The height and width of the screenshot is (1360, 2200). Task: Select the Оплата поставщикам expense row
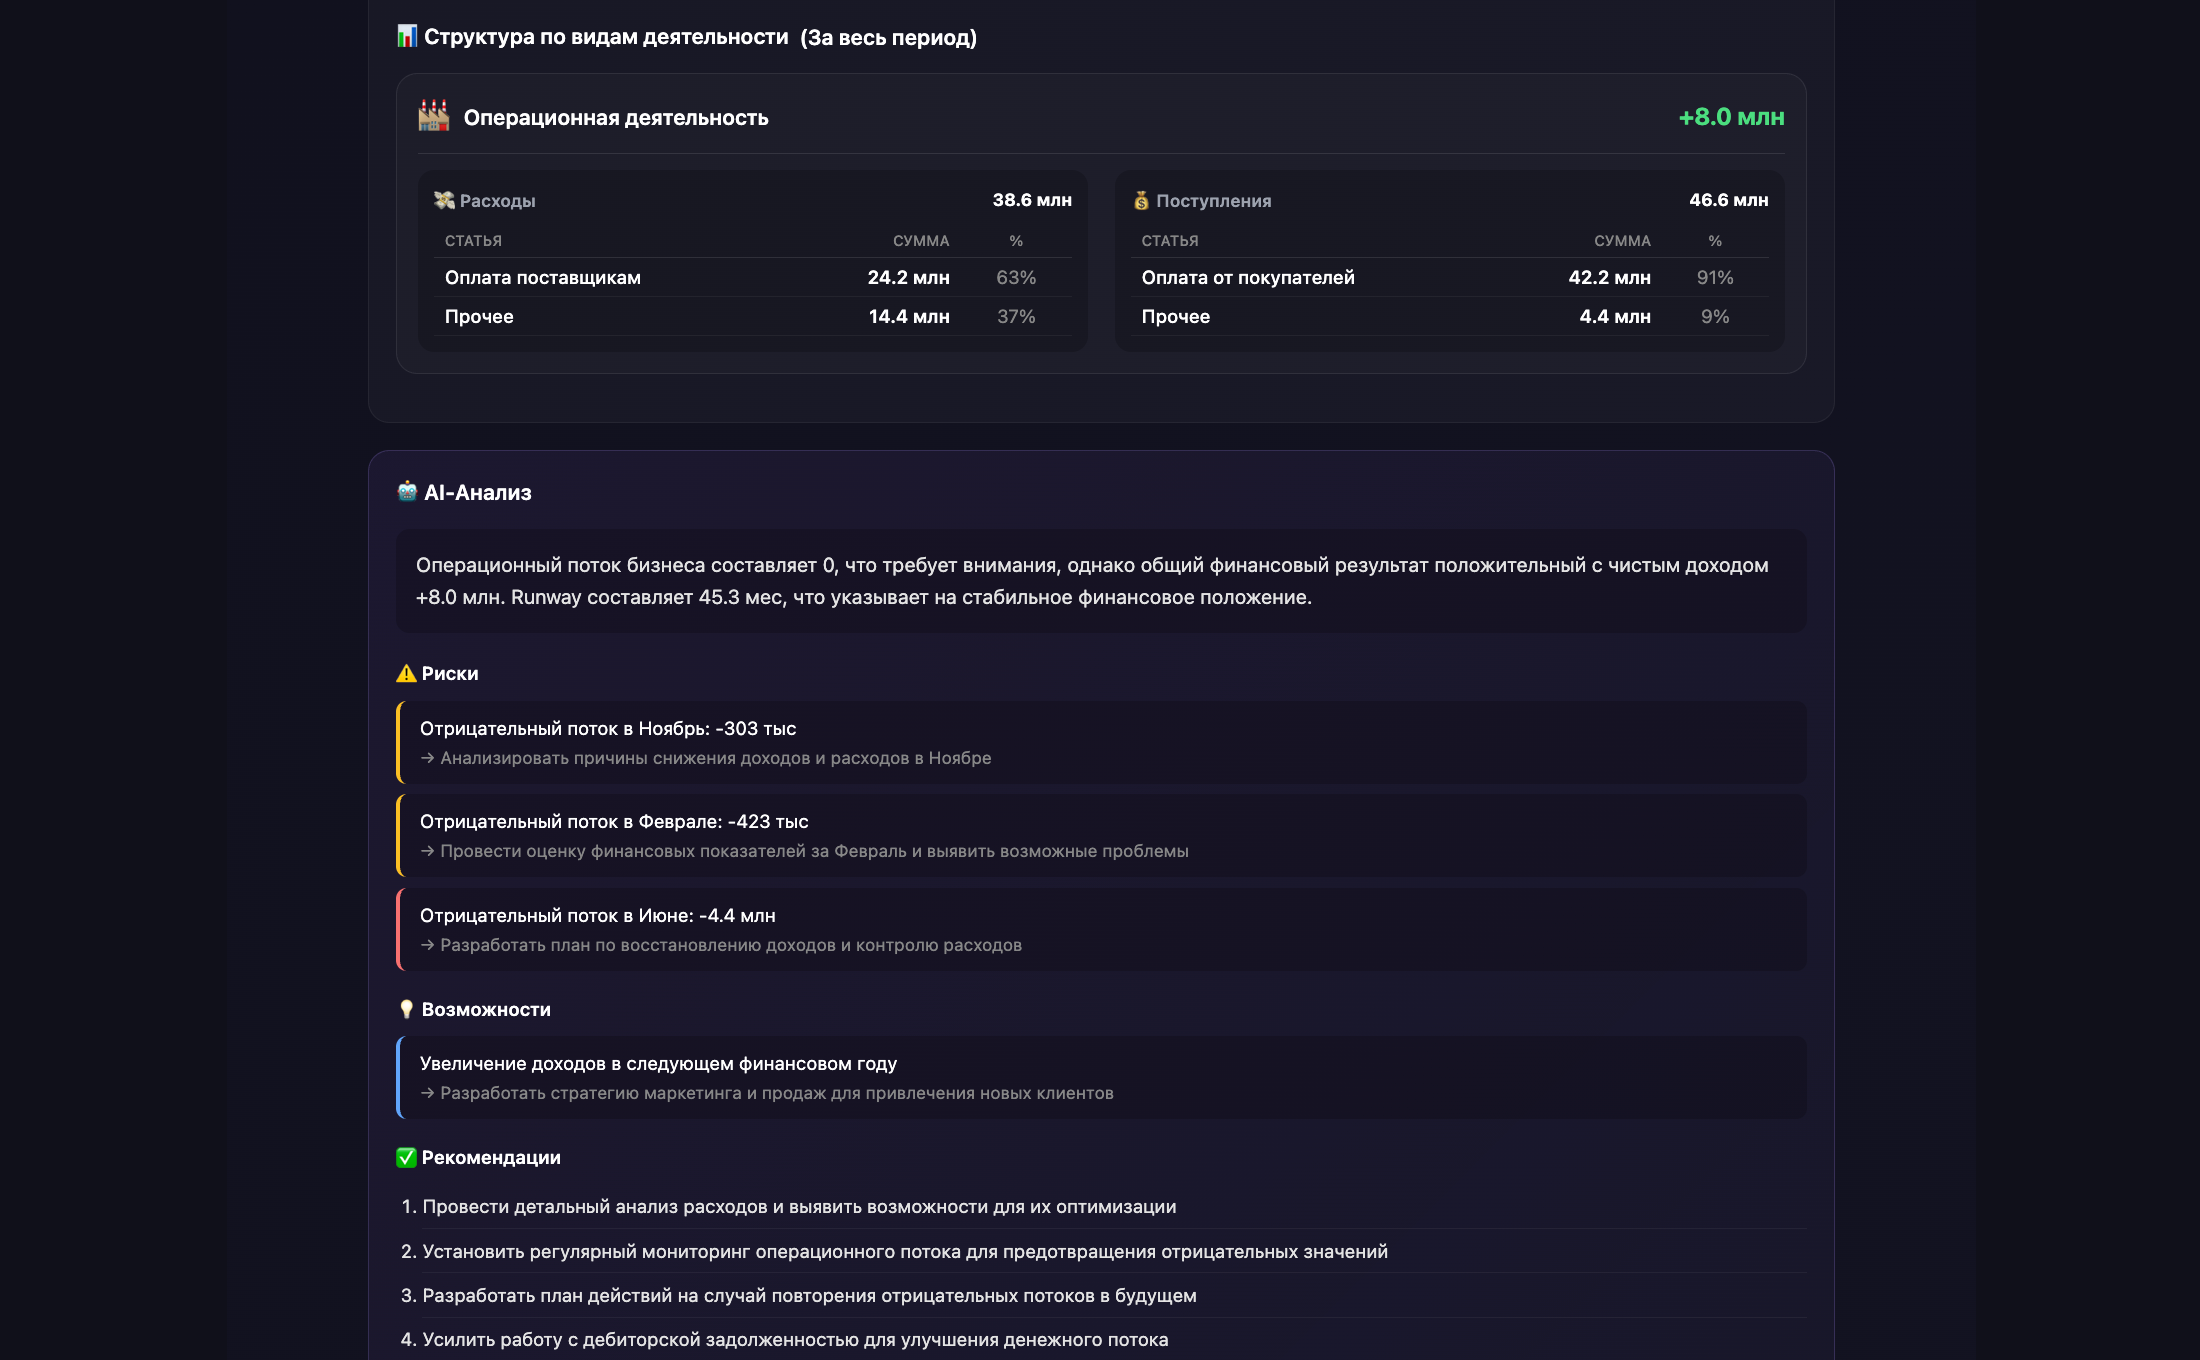(x=752, y=278)
